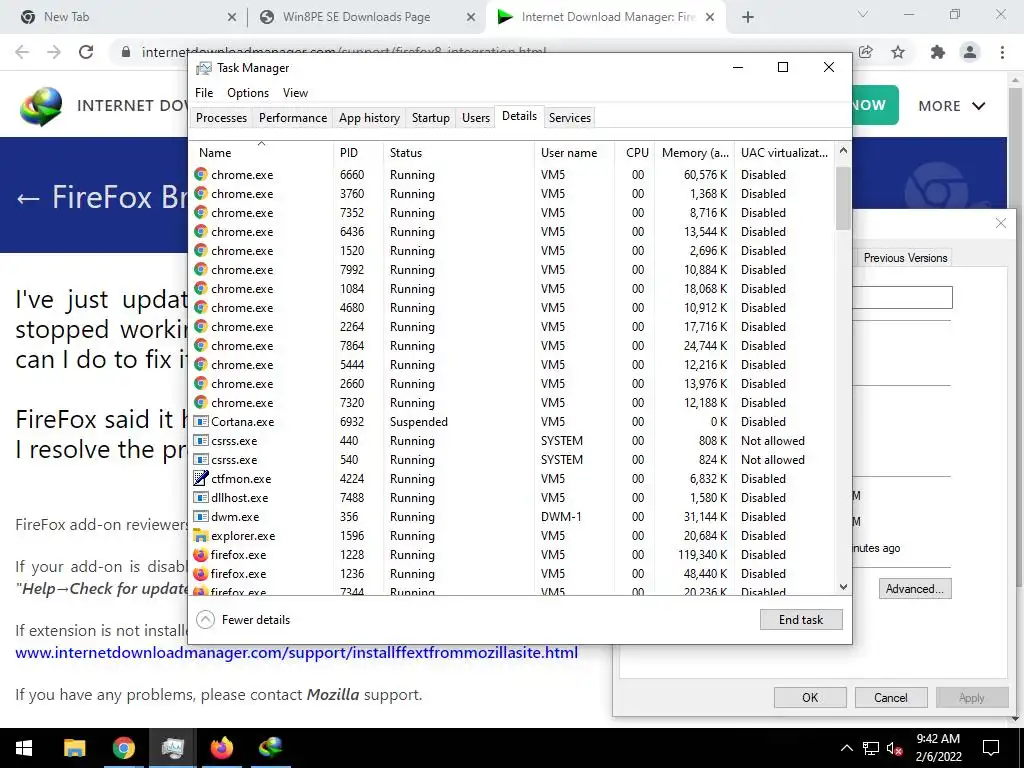
Task: Click Chrome back navigation arrow
Action: [x=22, y=52]
